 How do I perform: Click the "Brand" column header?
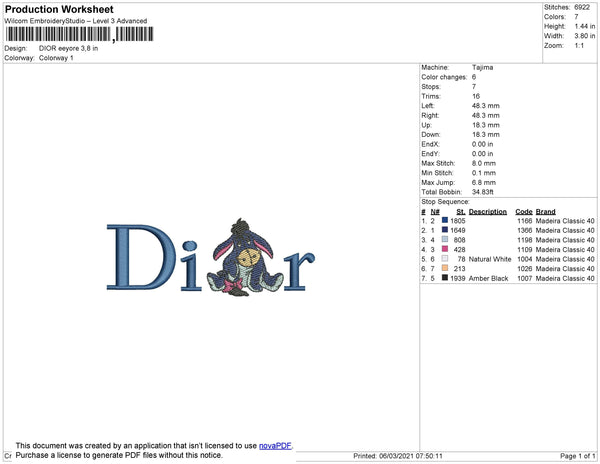coord(545,212)
